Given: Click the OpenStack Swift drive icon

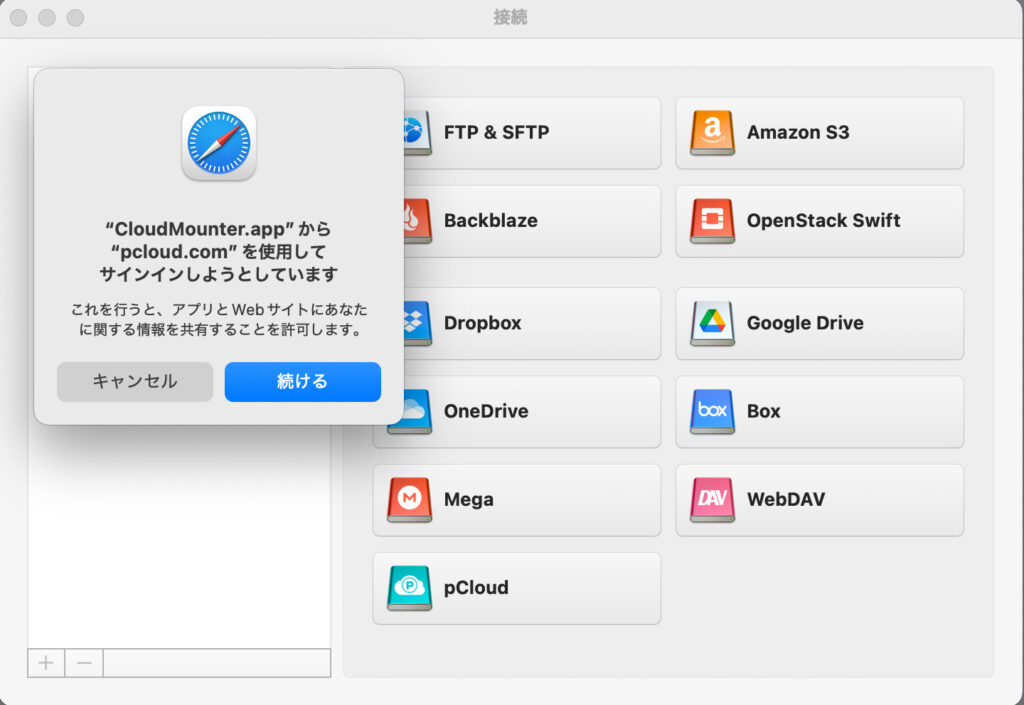Looking at the screenshot, I should 712,221.
